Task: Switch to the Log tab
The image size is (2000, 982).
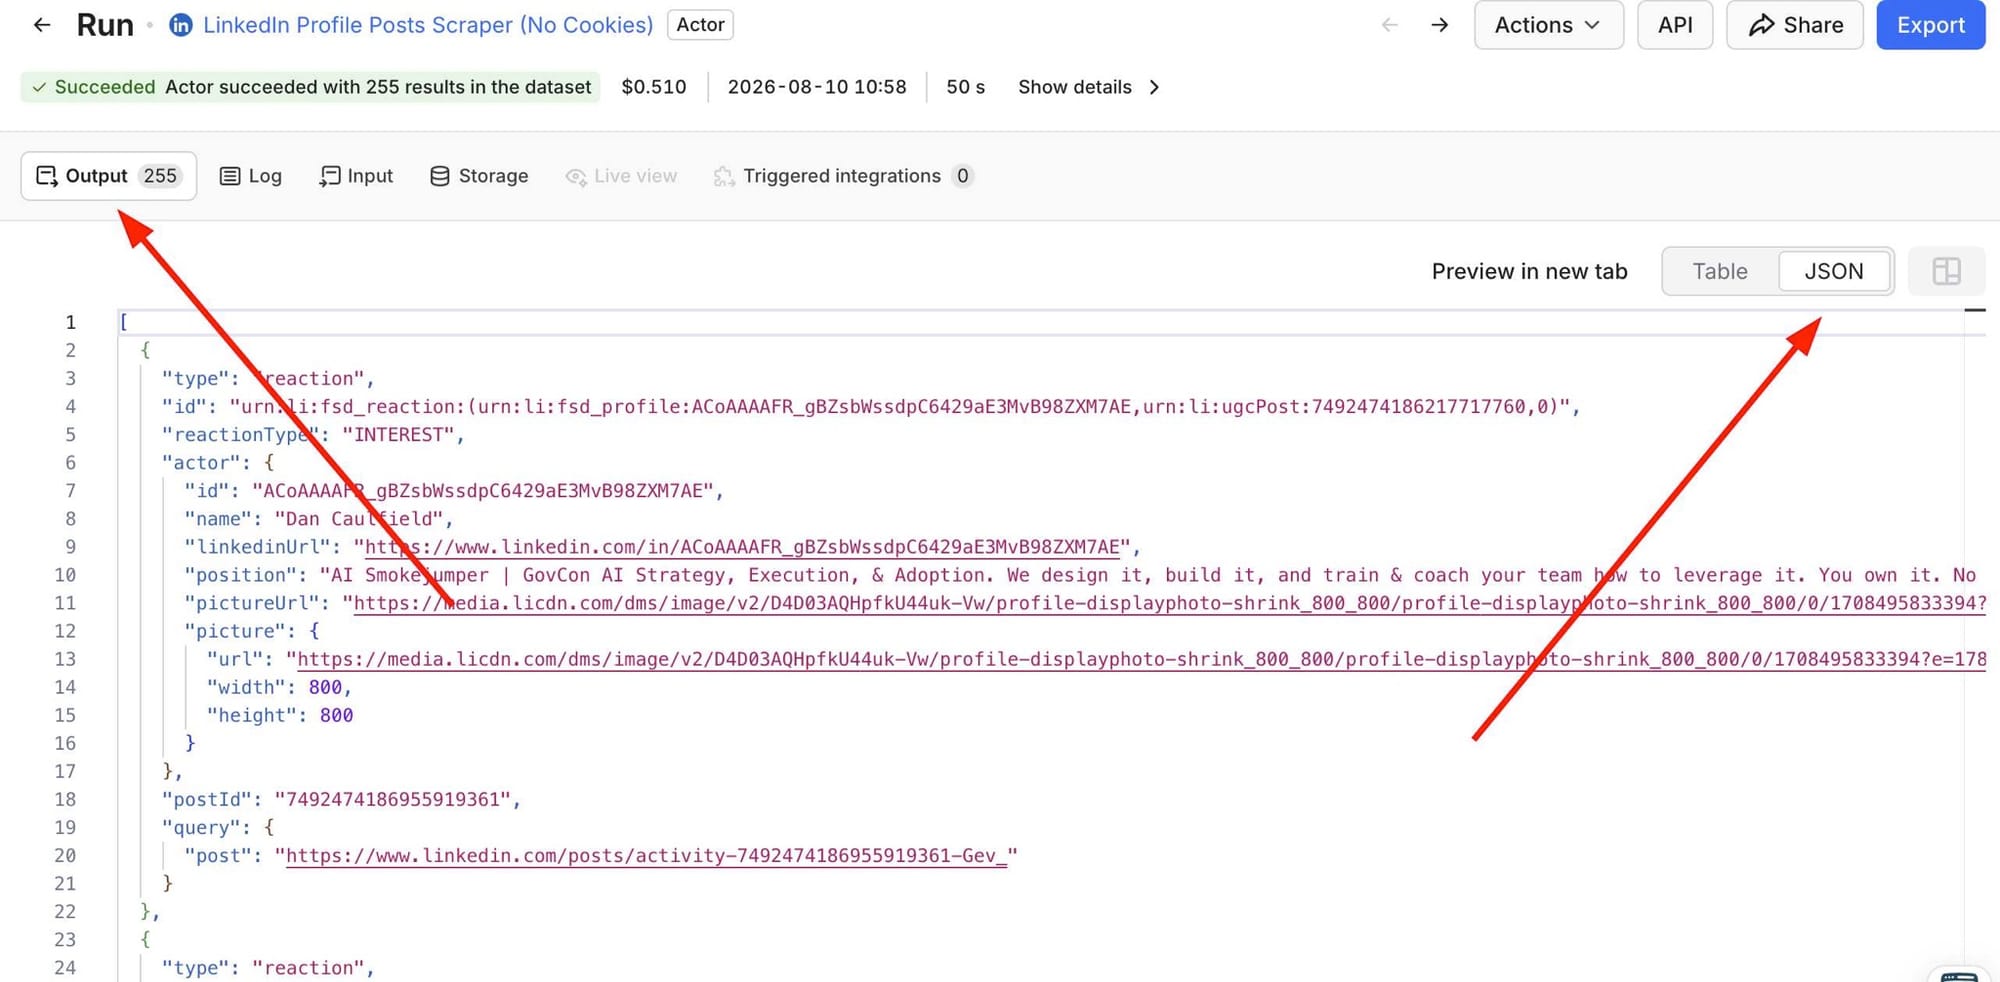Action: pos(251,176)
